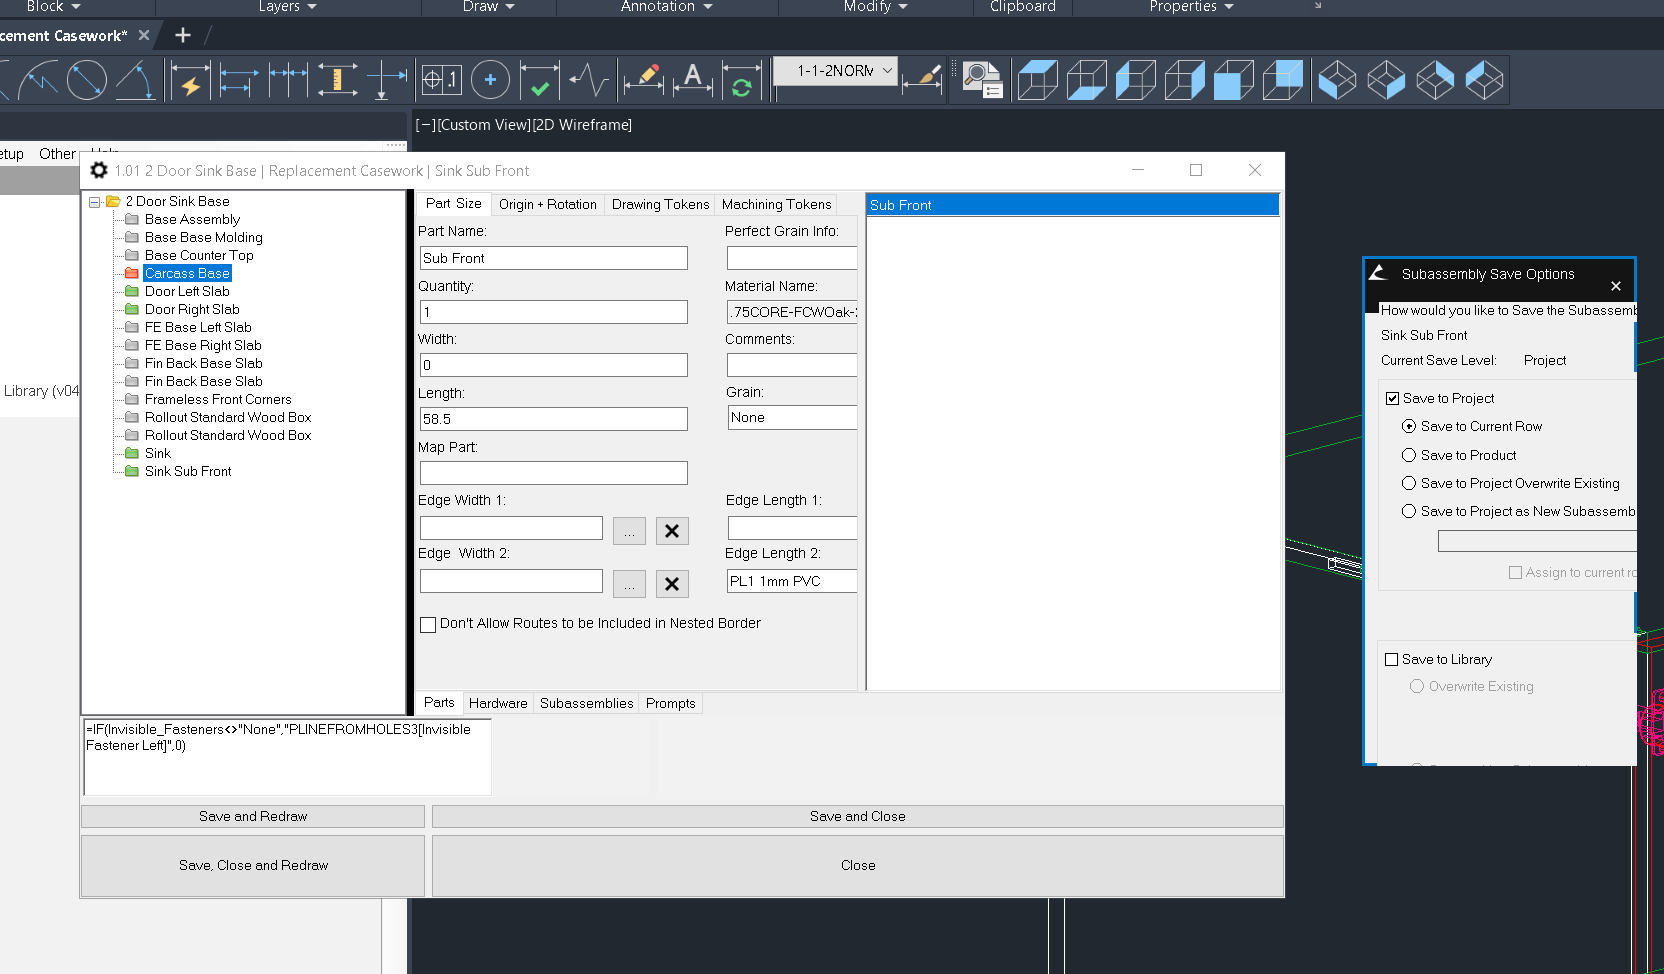
Task: Tick Don't Allow Routes in Nested Border
Action: (428, 625)
